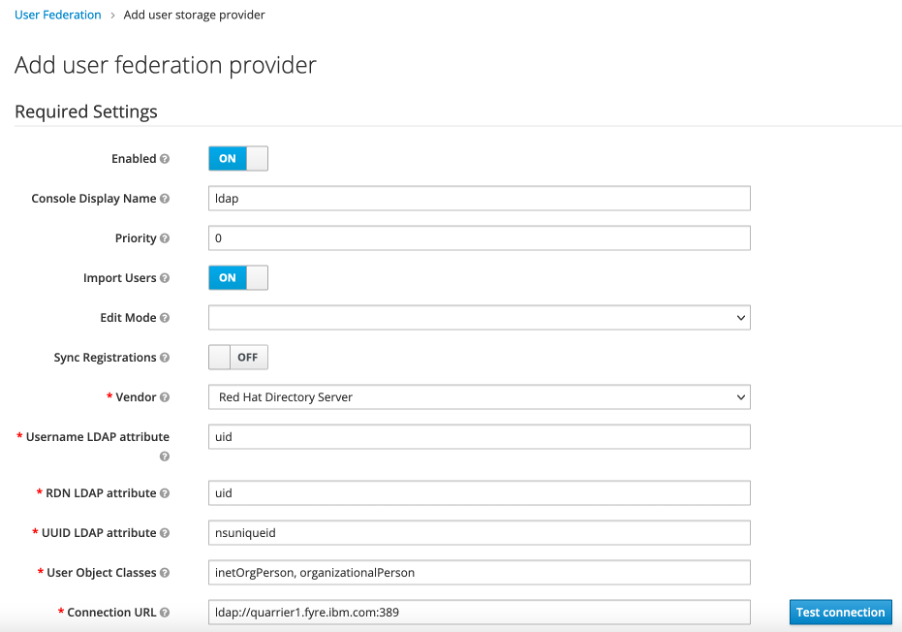Toggle the Import Users switch
Viewport: 902px width, 632px height.
238,278
